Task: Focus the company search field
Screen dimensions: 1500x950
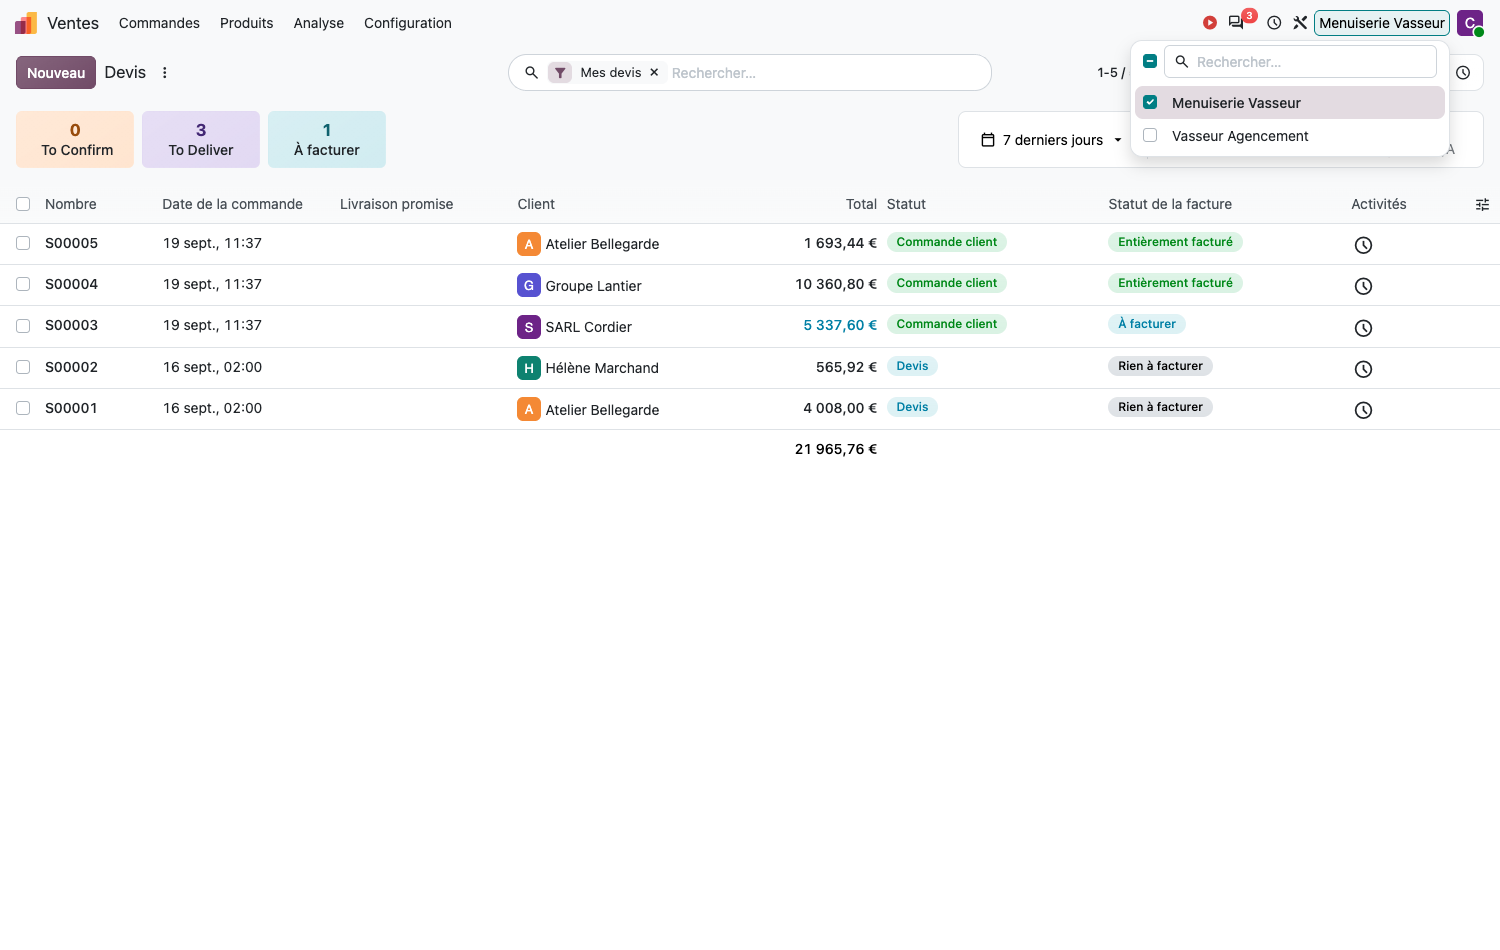Action: 1300,62
